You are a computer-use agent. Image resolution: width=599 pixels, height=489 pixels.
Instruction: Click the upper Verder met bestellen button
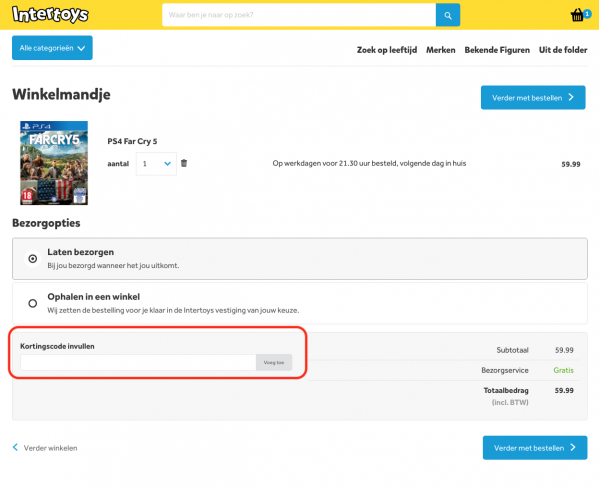533,97
